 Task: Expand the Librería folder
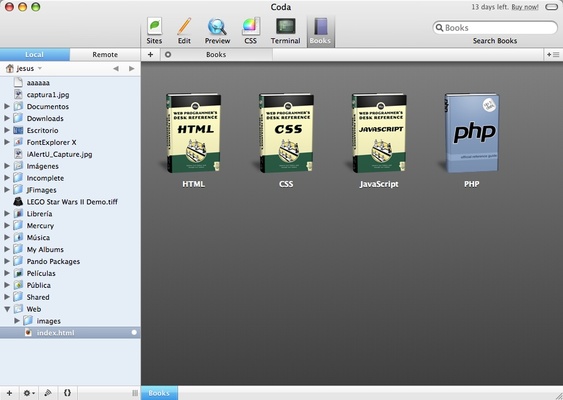(x=7, y=213)
